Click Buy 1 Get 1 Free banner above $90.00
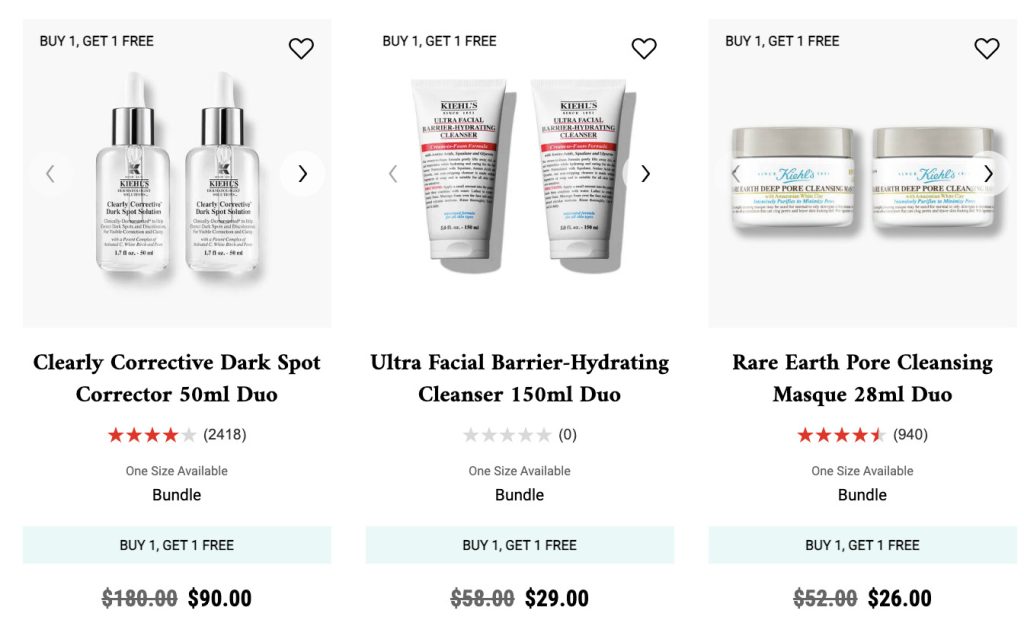The height and width of the screenshot is (620, 1024). [x=177, y=545]
